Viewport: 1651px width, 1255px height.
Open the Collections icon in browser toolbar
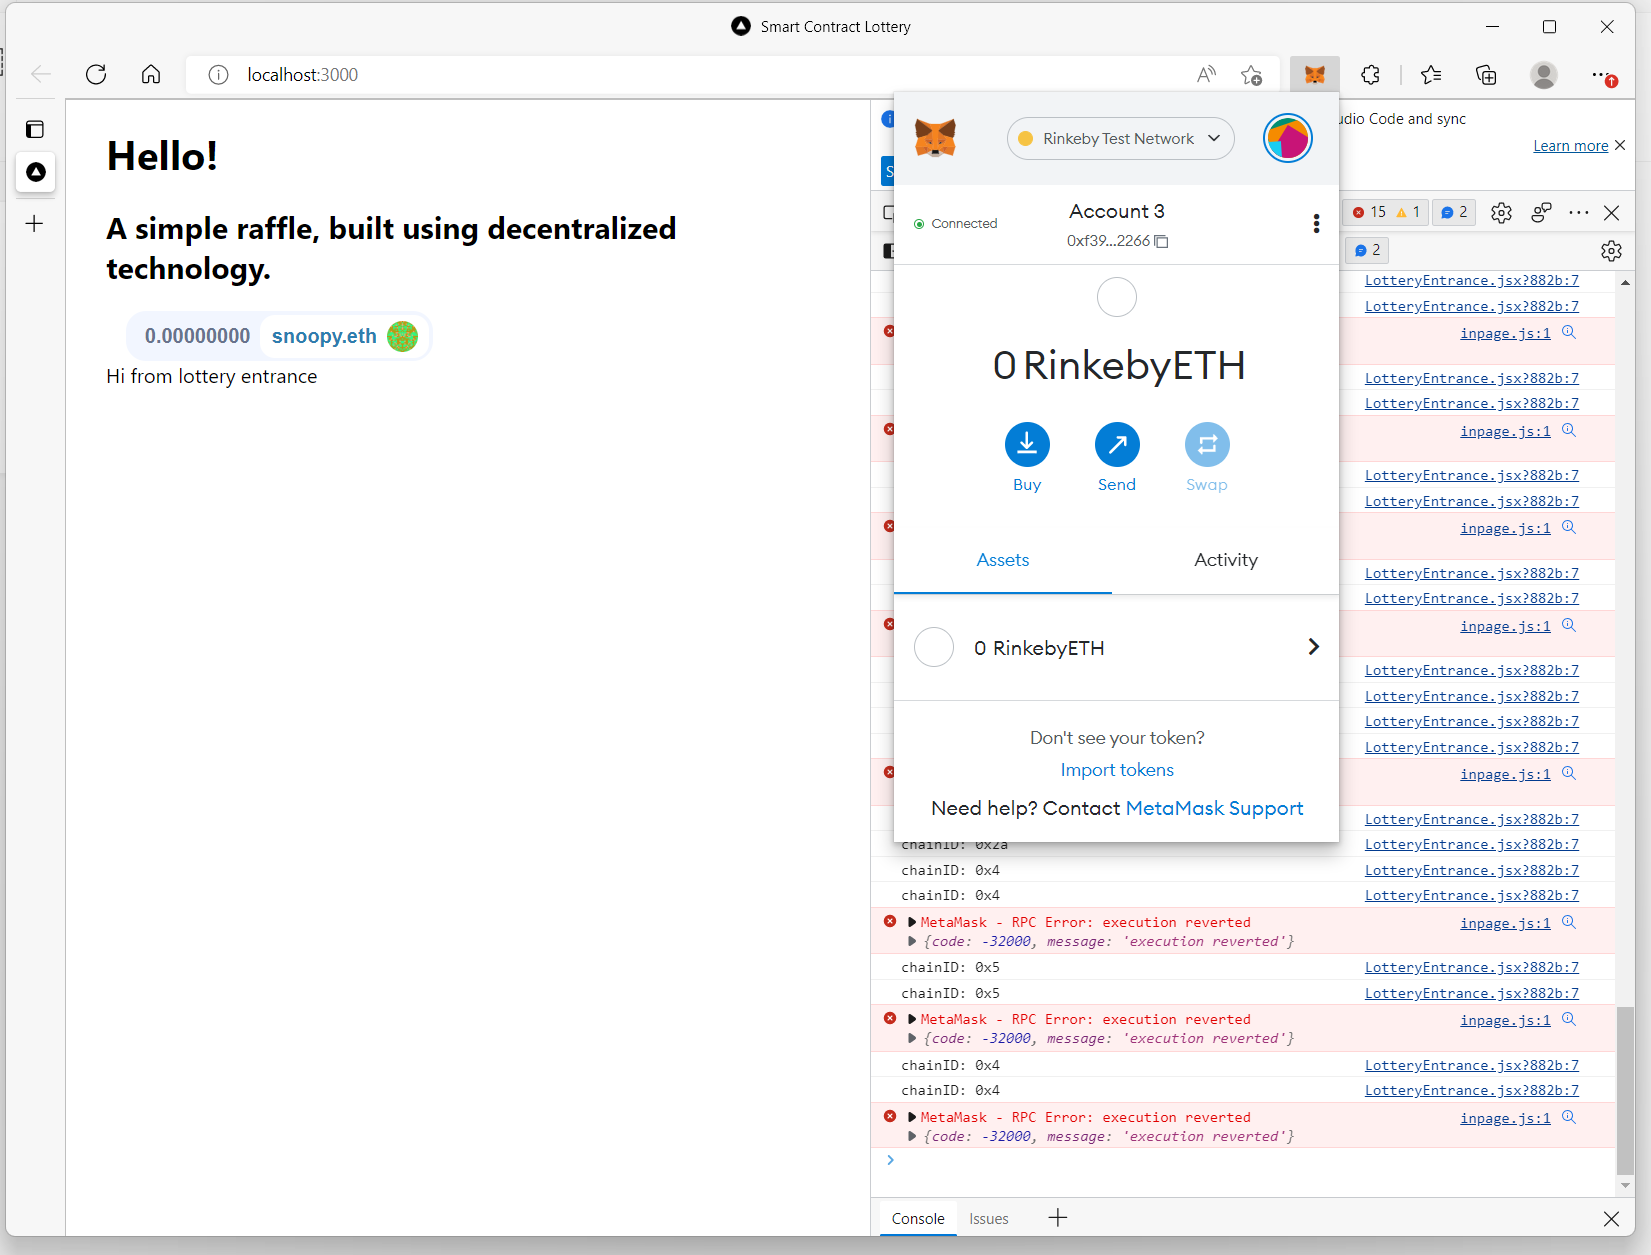click(x=1486, y=75)
